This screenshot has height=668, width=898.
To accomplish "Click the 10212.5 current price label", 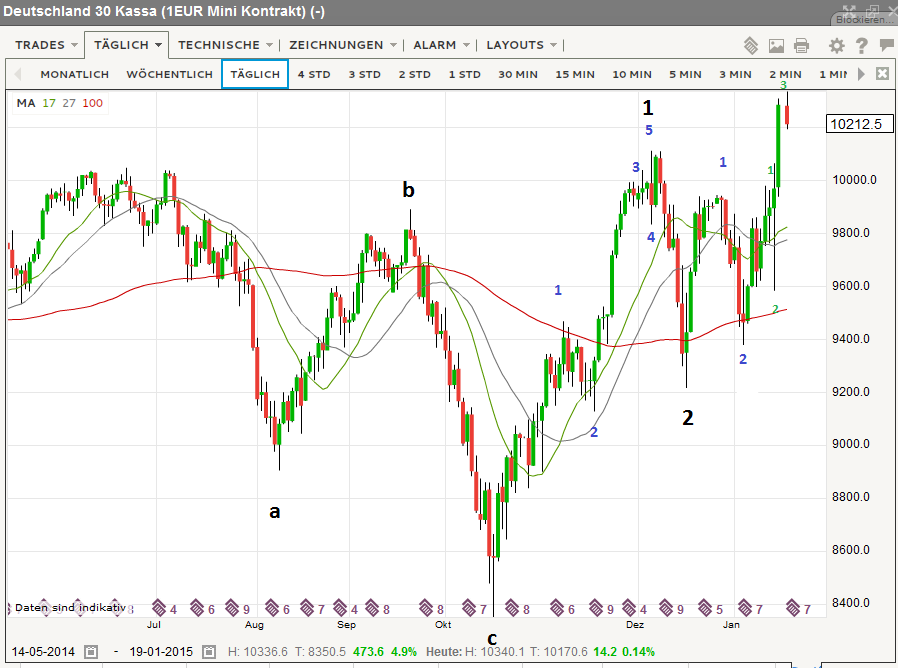I will pyautogui.click(x=856, y=125).
